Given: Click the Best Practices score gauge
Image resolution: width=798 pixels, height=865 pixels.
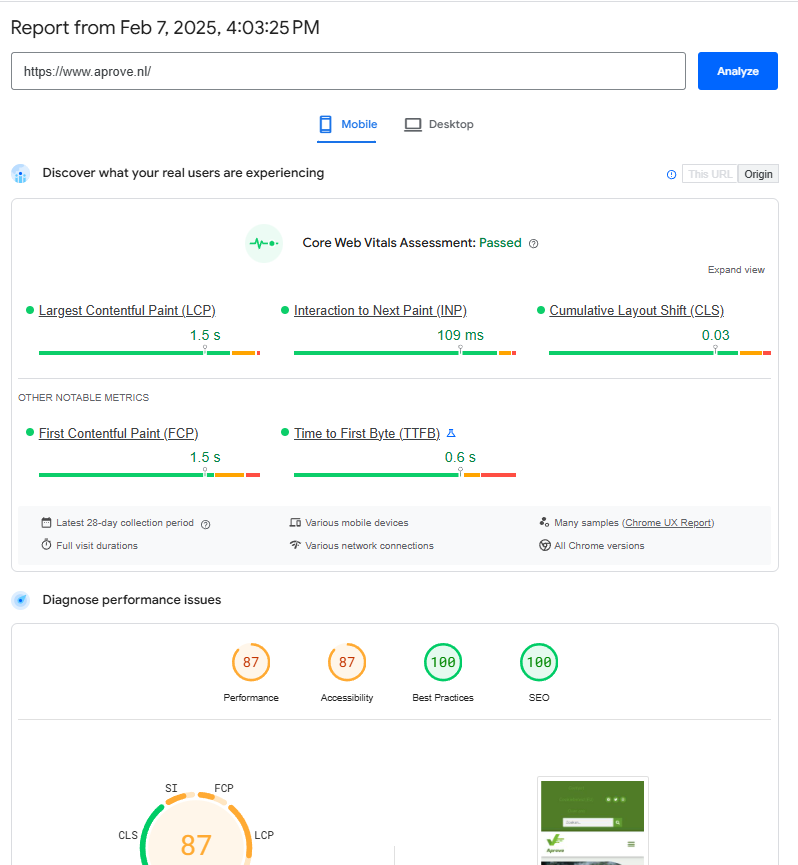Looking at the screenshot, I should 443,662.
